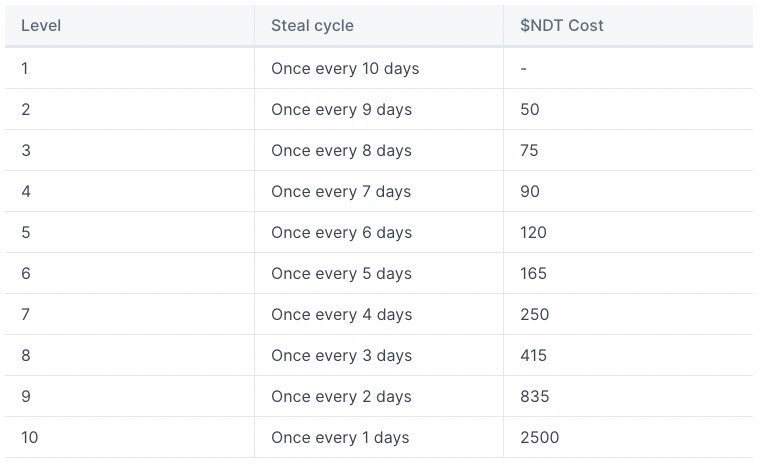Click the cost value 250
This screenshot has width=762, height=467.
coord(535,314)
